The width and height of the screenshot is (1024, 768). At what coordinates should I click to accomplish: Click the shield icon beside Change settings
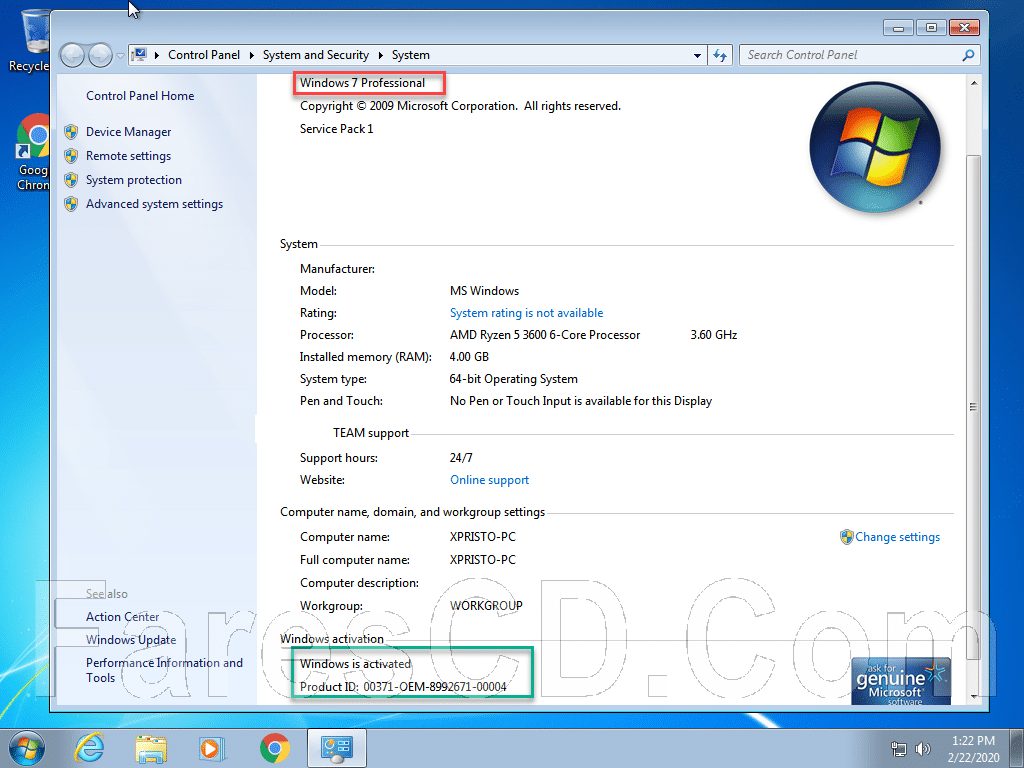point(846,537)
